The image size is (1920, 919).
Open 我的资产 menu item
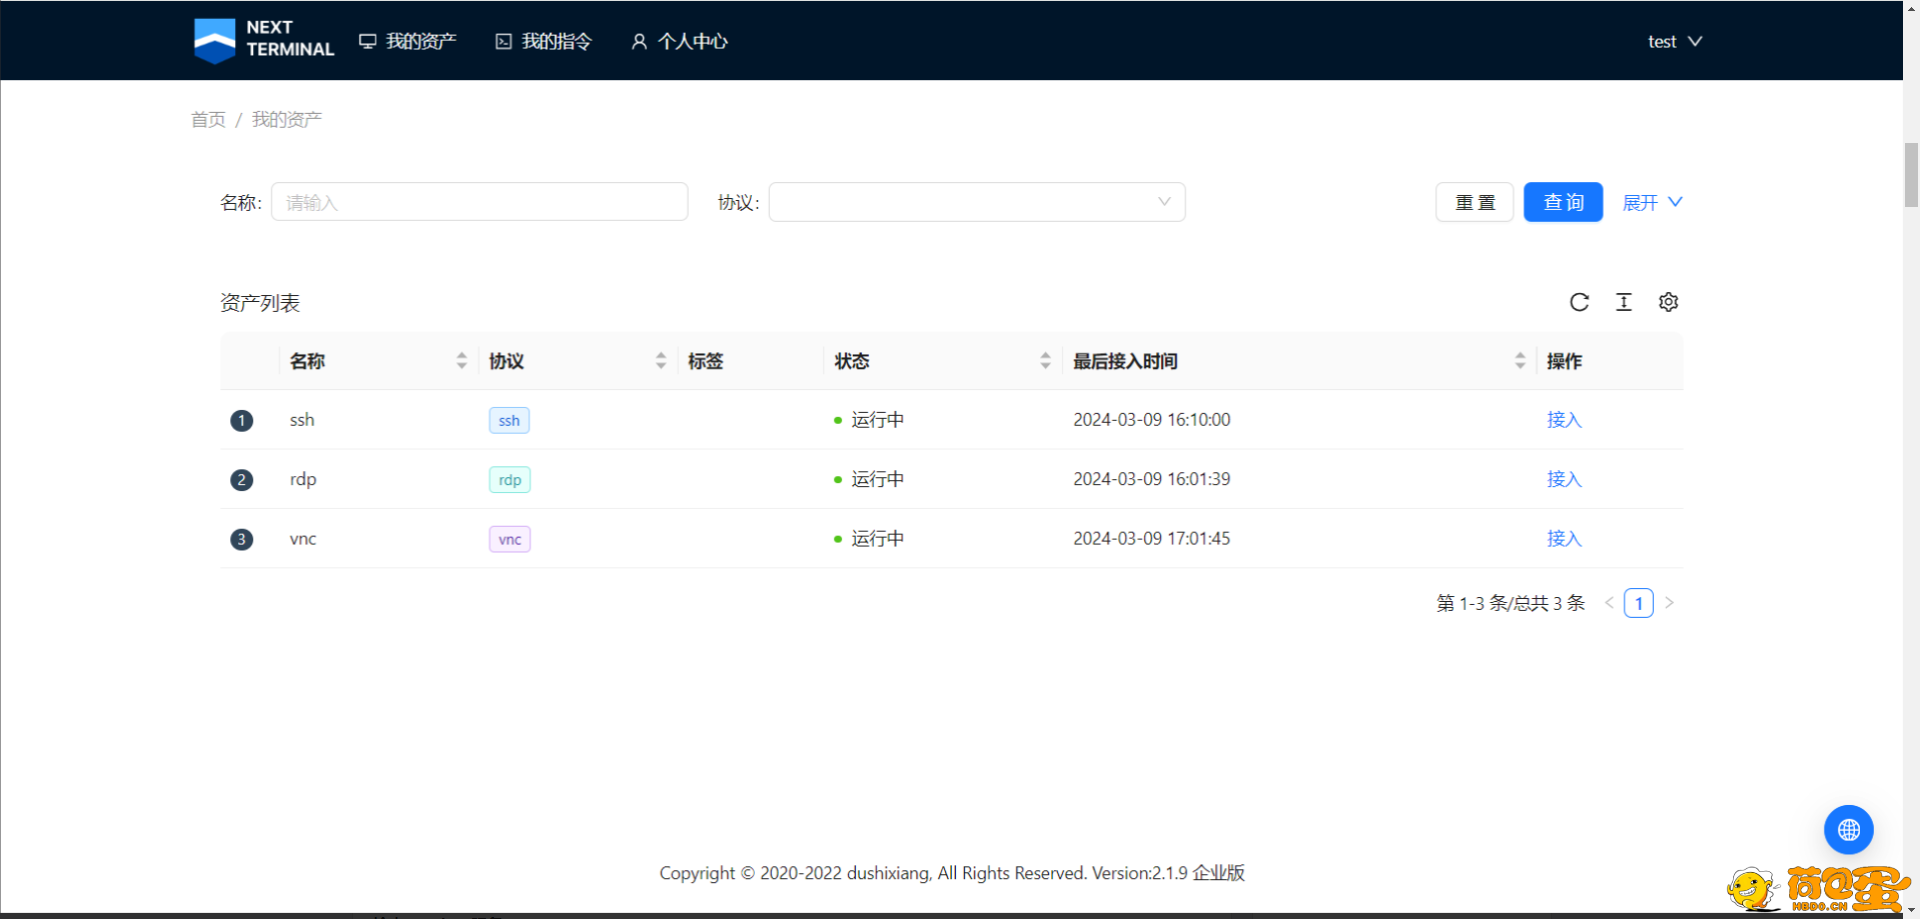tap(408, 41)
